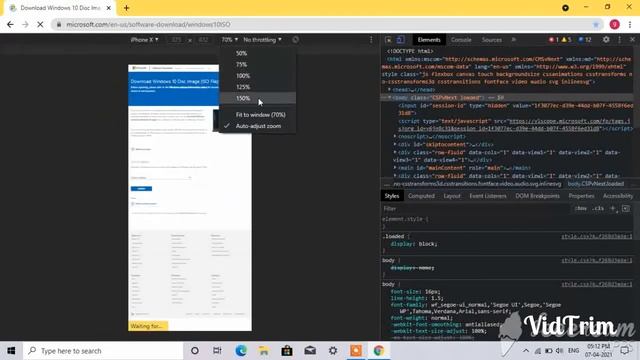Open DevTools three-dot customize menu
Screen dimensions: 640x360
(x=620, y=40)
